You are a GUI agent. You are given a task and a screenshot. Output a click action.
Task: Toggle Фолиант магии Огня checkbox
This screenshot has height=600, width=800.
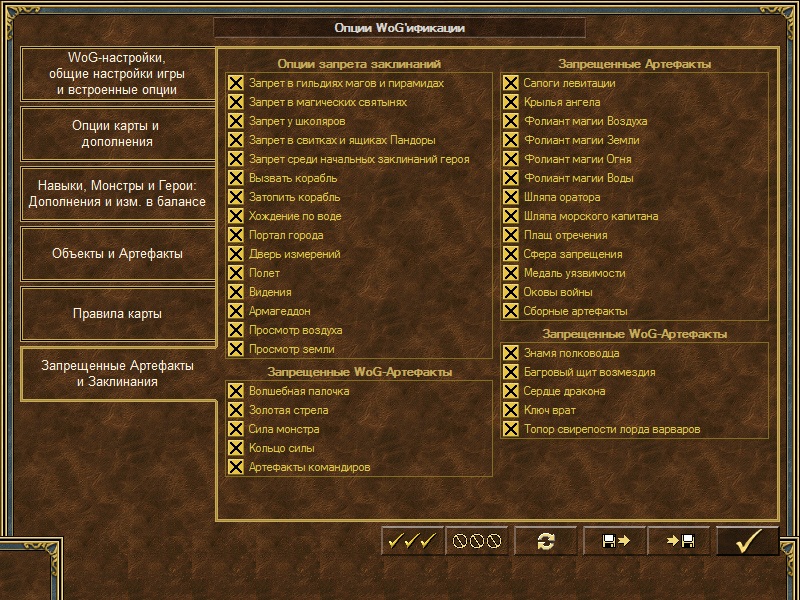[511, 159]
